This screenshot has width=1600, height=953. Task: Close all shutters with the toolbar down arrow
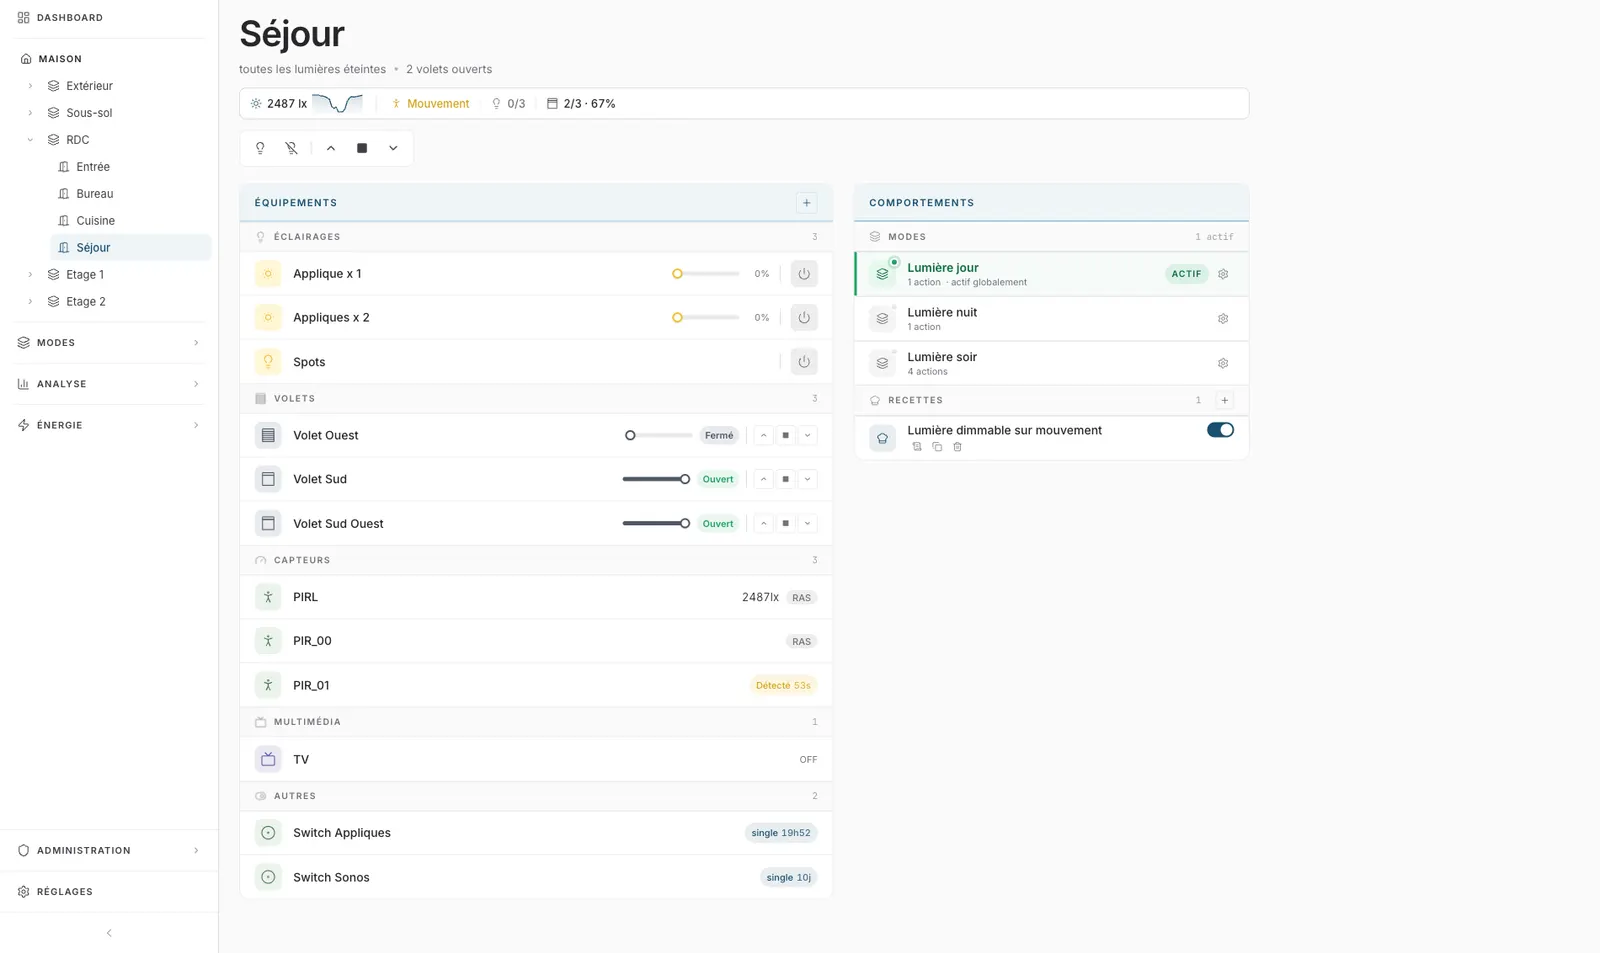coord(393,148)
